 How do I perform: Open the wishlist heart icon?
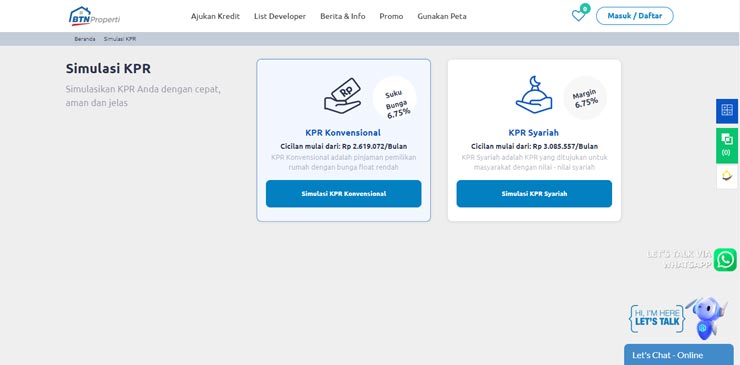click(x=578, y=16)
